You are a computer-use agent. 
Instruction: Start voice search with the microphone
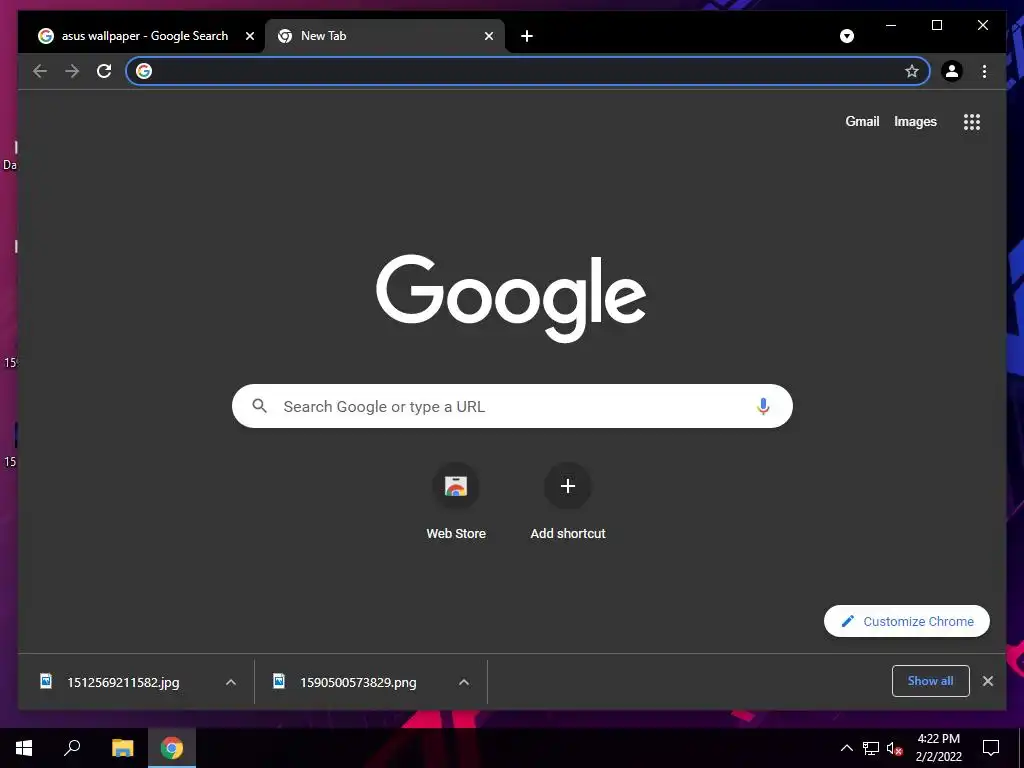[763, 406]
